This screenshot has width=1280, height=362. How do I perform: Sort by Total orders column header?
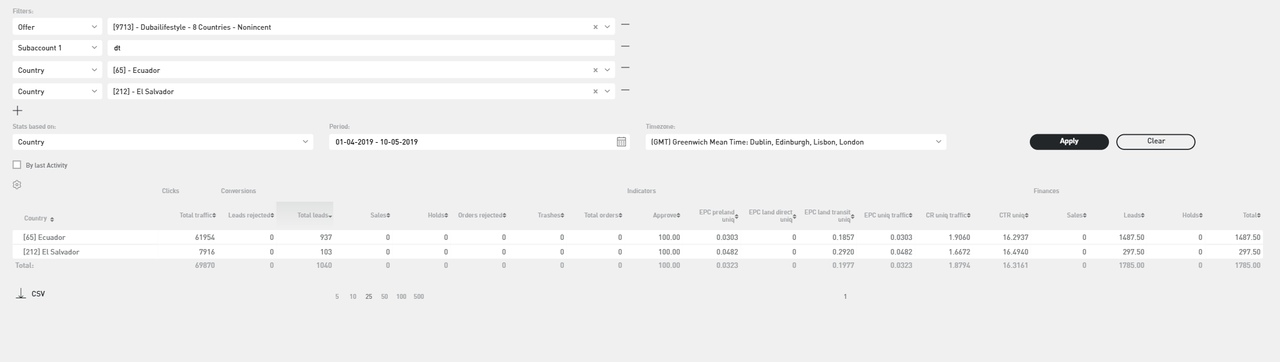click(x=603, y=215)
